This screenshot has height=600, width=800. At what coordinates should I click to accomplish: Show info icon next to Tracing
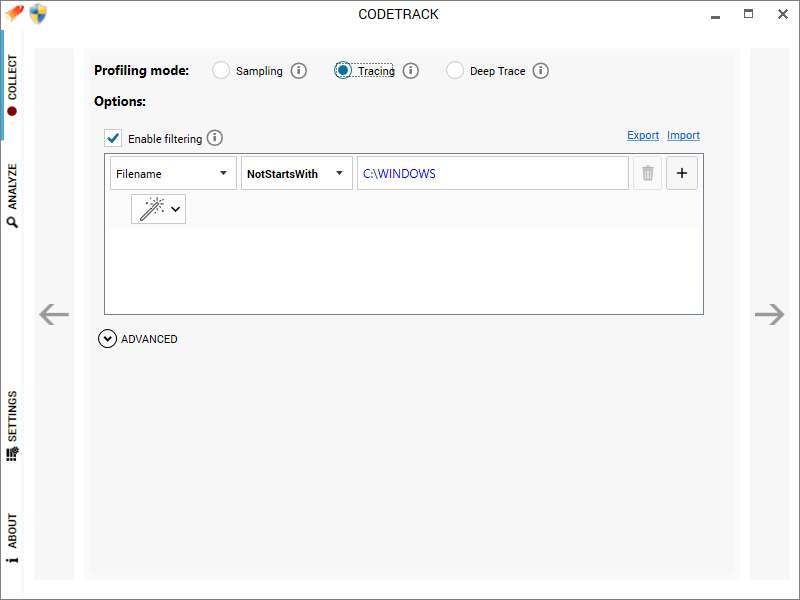tap(411, 71)
